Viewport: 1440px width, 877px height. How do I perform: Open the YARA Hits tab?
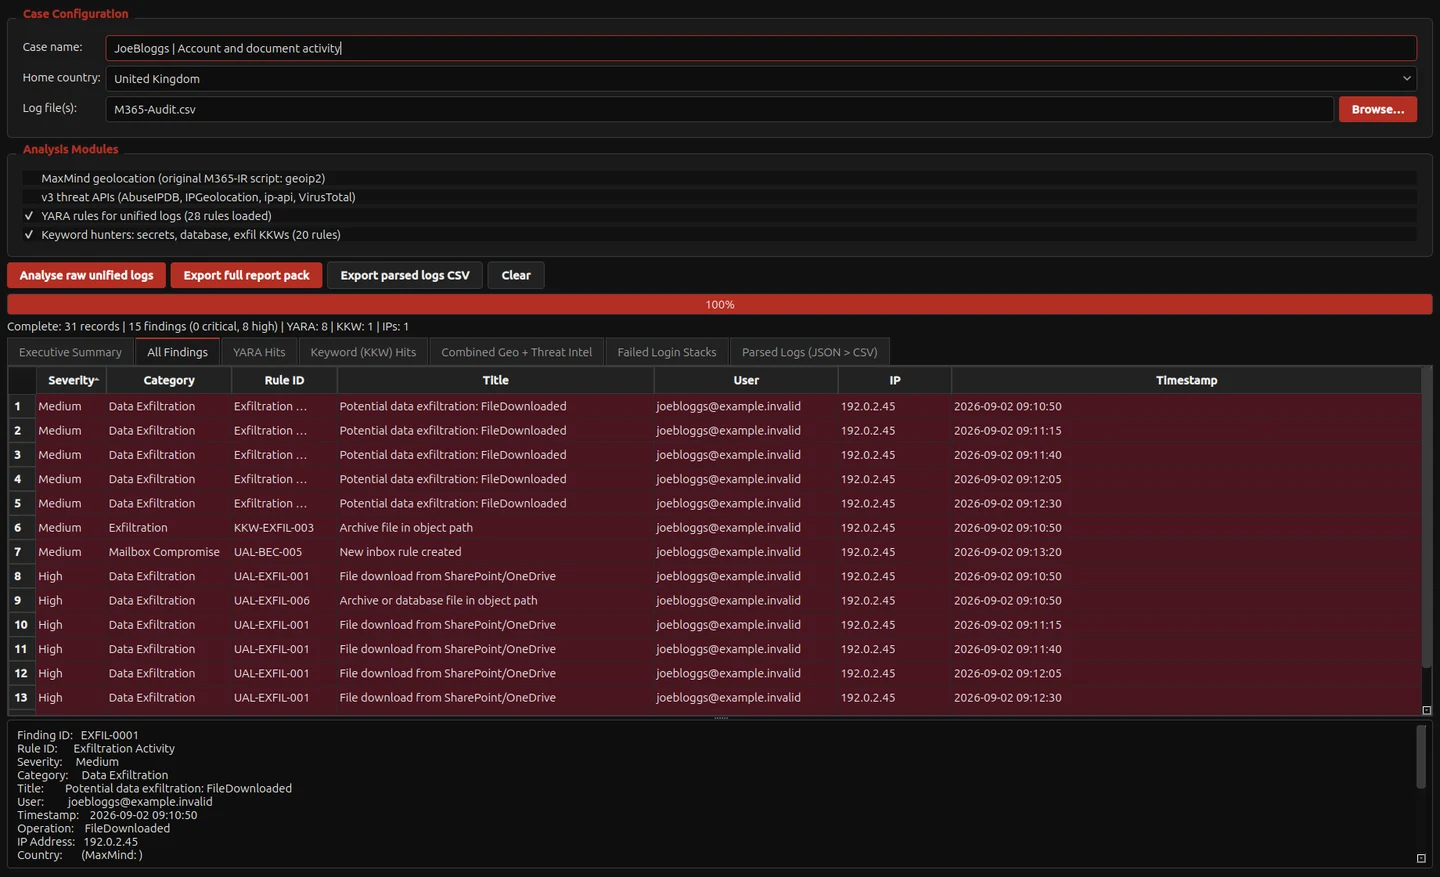coord(259,352)
